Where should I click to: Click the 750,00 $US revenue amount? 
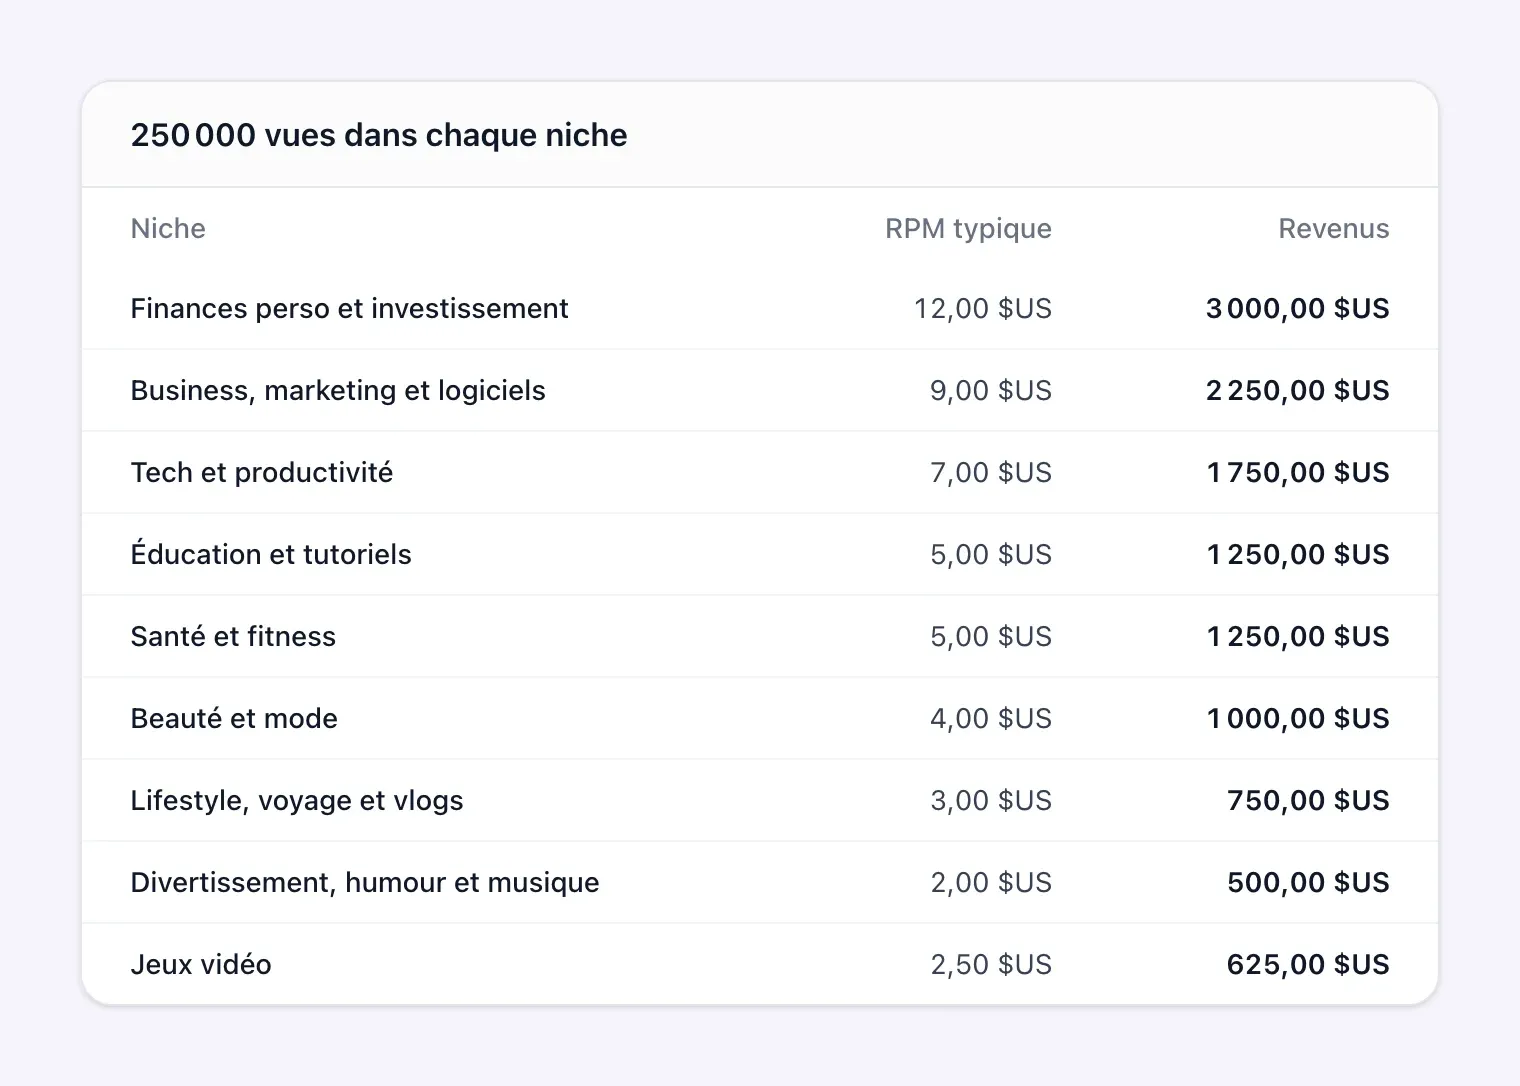1308,800
